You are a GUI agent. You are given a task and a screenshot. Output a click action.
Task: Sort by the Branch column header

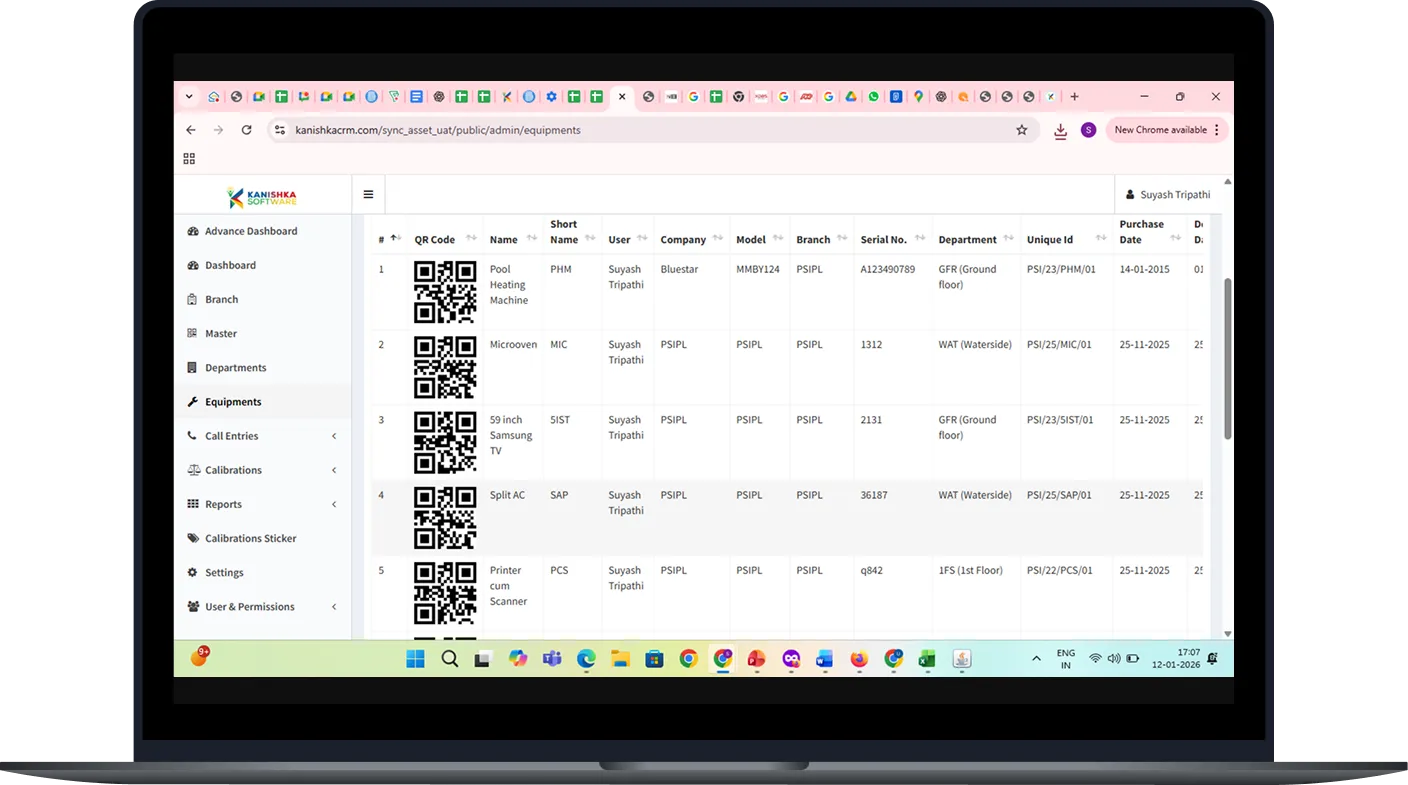pos(821,239)
